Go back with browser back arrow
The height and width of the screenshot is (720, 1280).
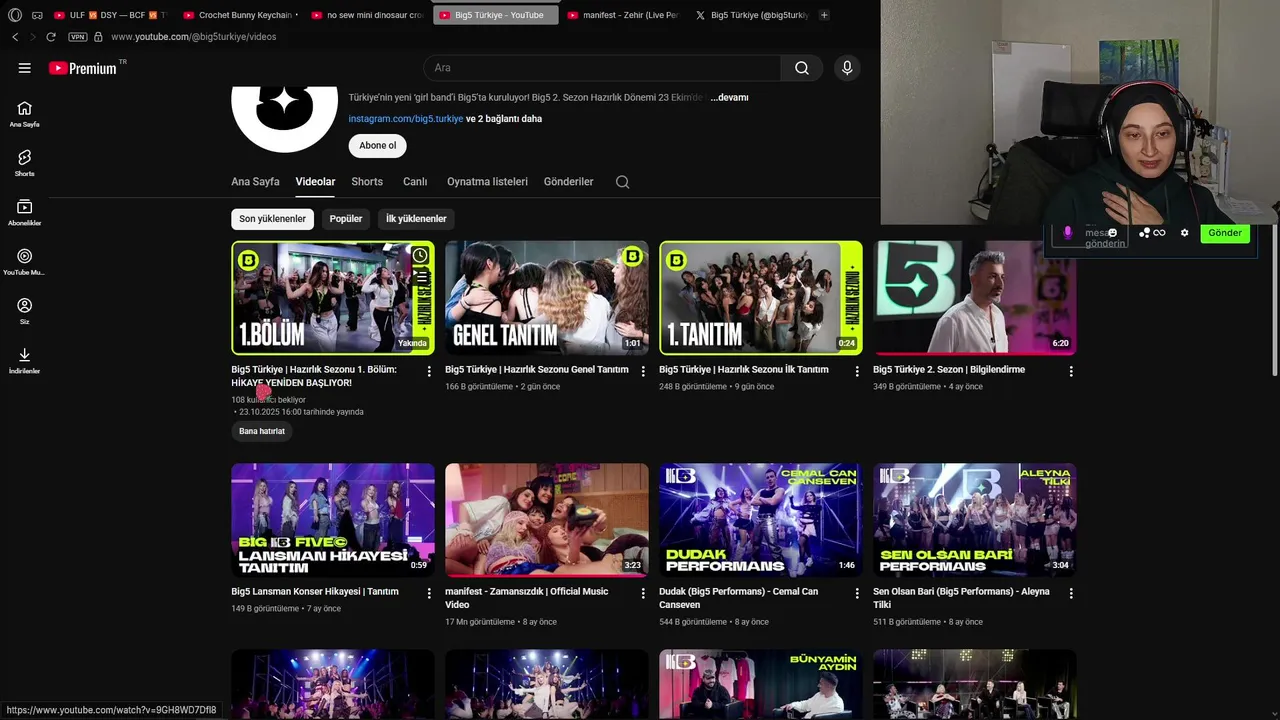(15, 37)
